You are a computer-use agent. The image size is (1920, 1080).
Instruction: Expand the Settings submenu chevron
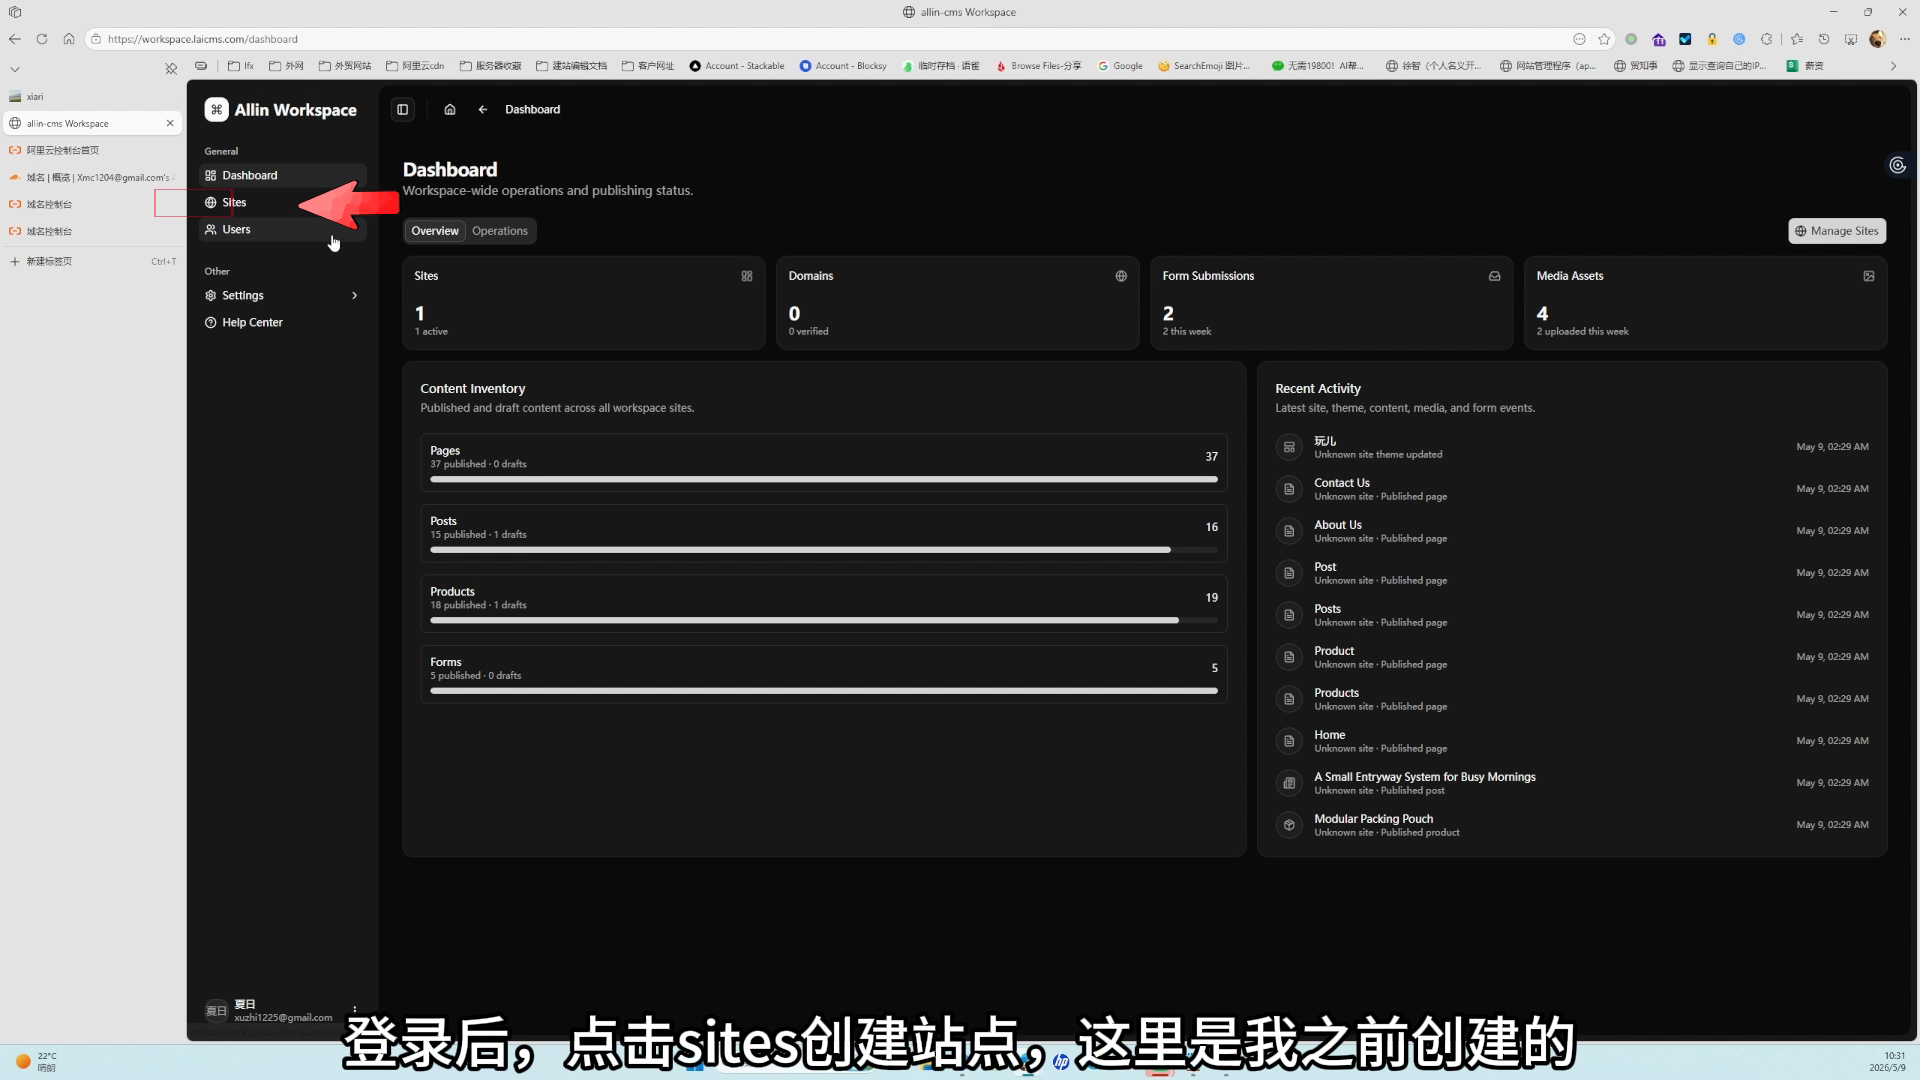point(355,295)
